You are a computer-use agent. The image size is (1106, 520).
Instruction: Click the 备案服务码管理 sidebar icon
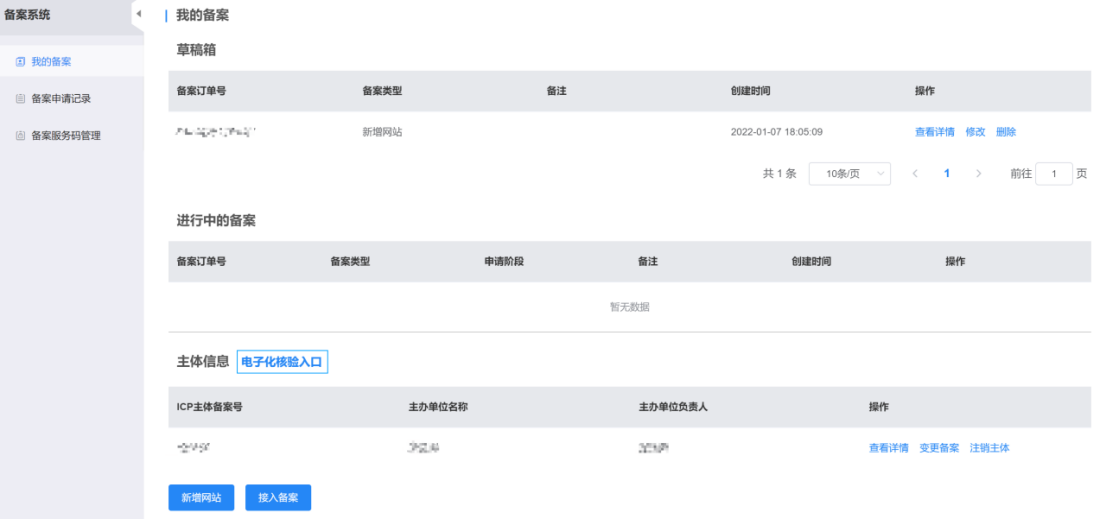(20, 136)
